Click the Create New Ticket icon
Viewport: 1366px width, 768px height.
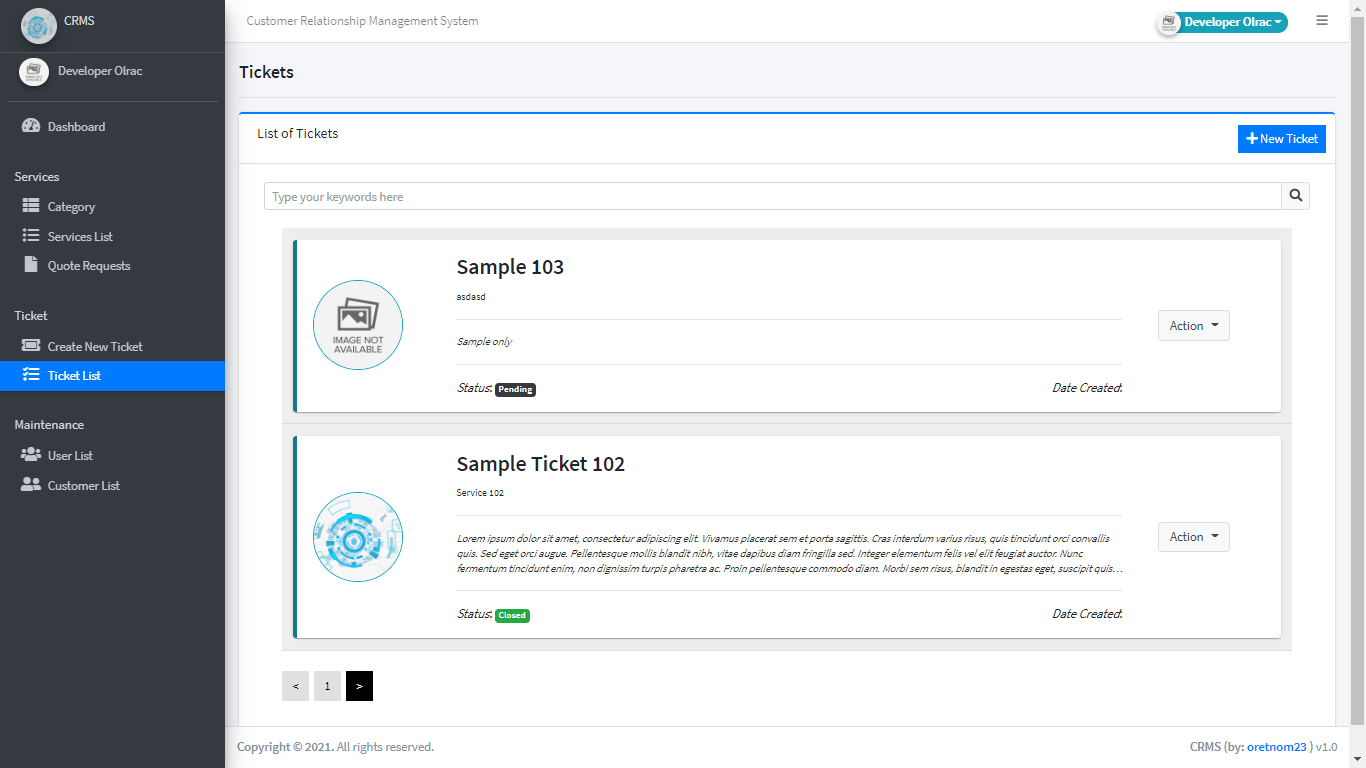point(31,346)
